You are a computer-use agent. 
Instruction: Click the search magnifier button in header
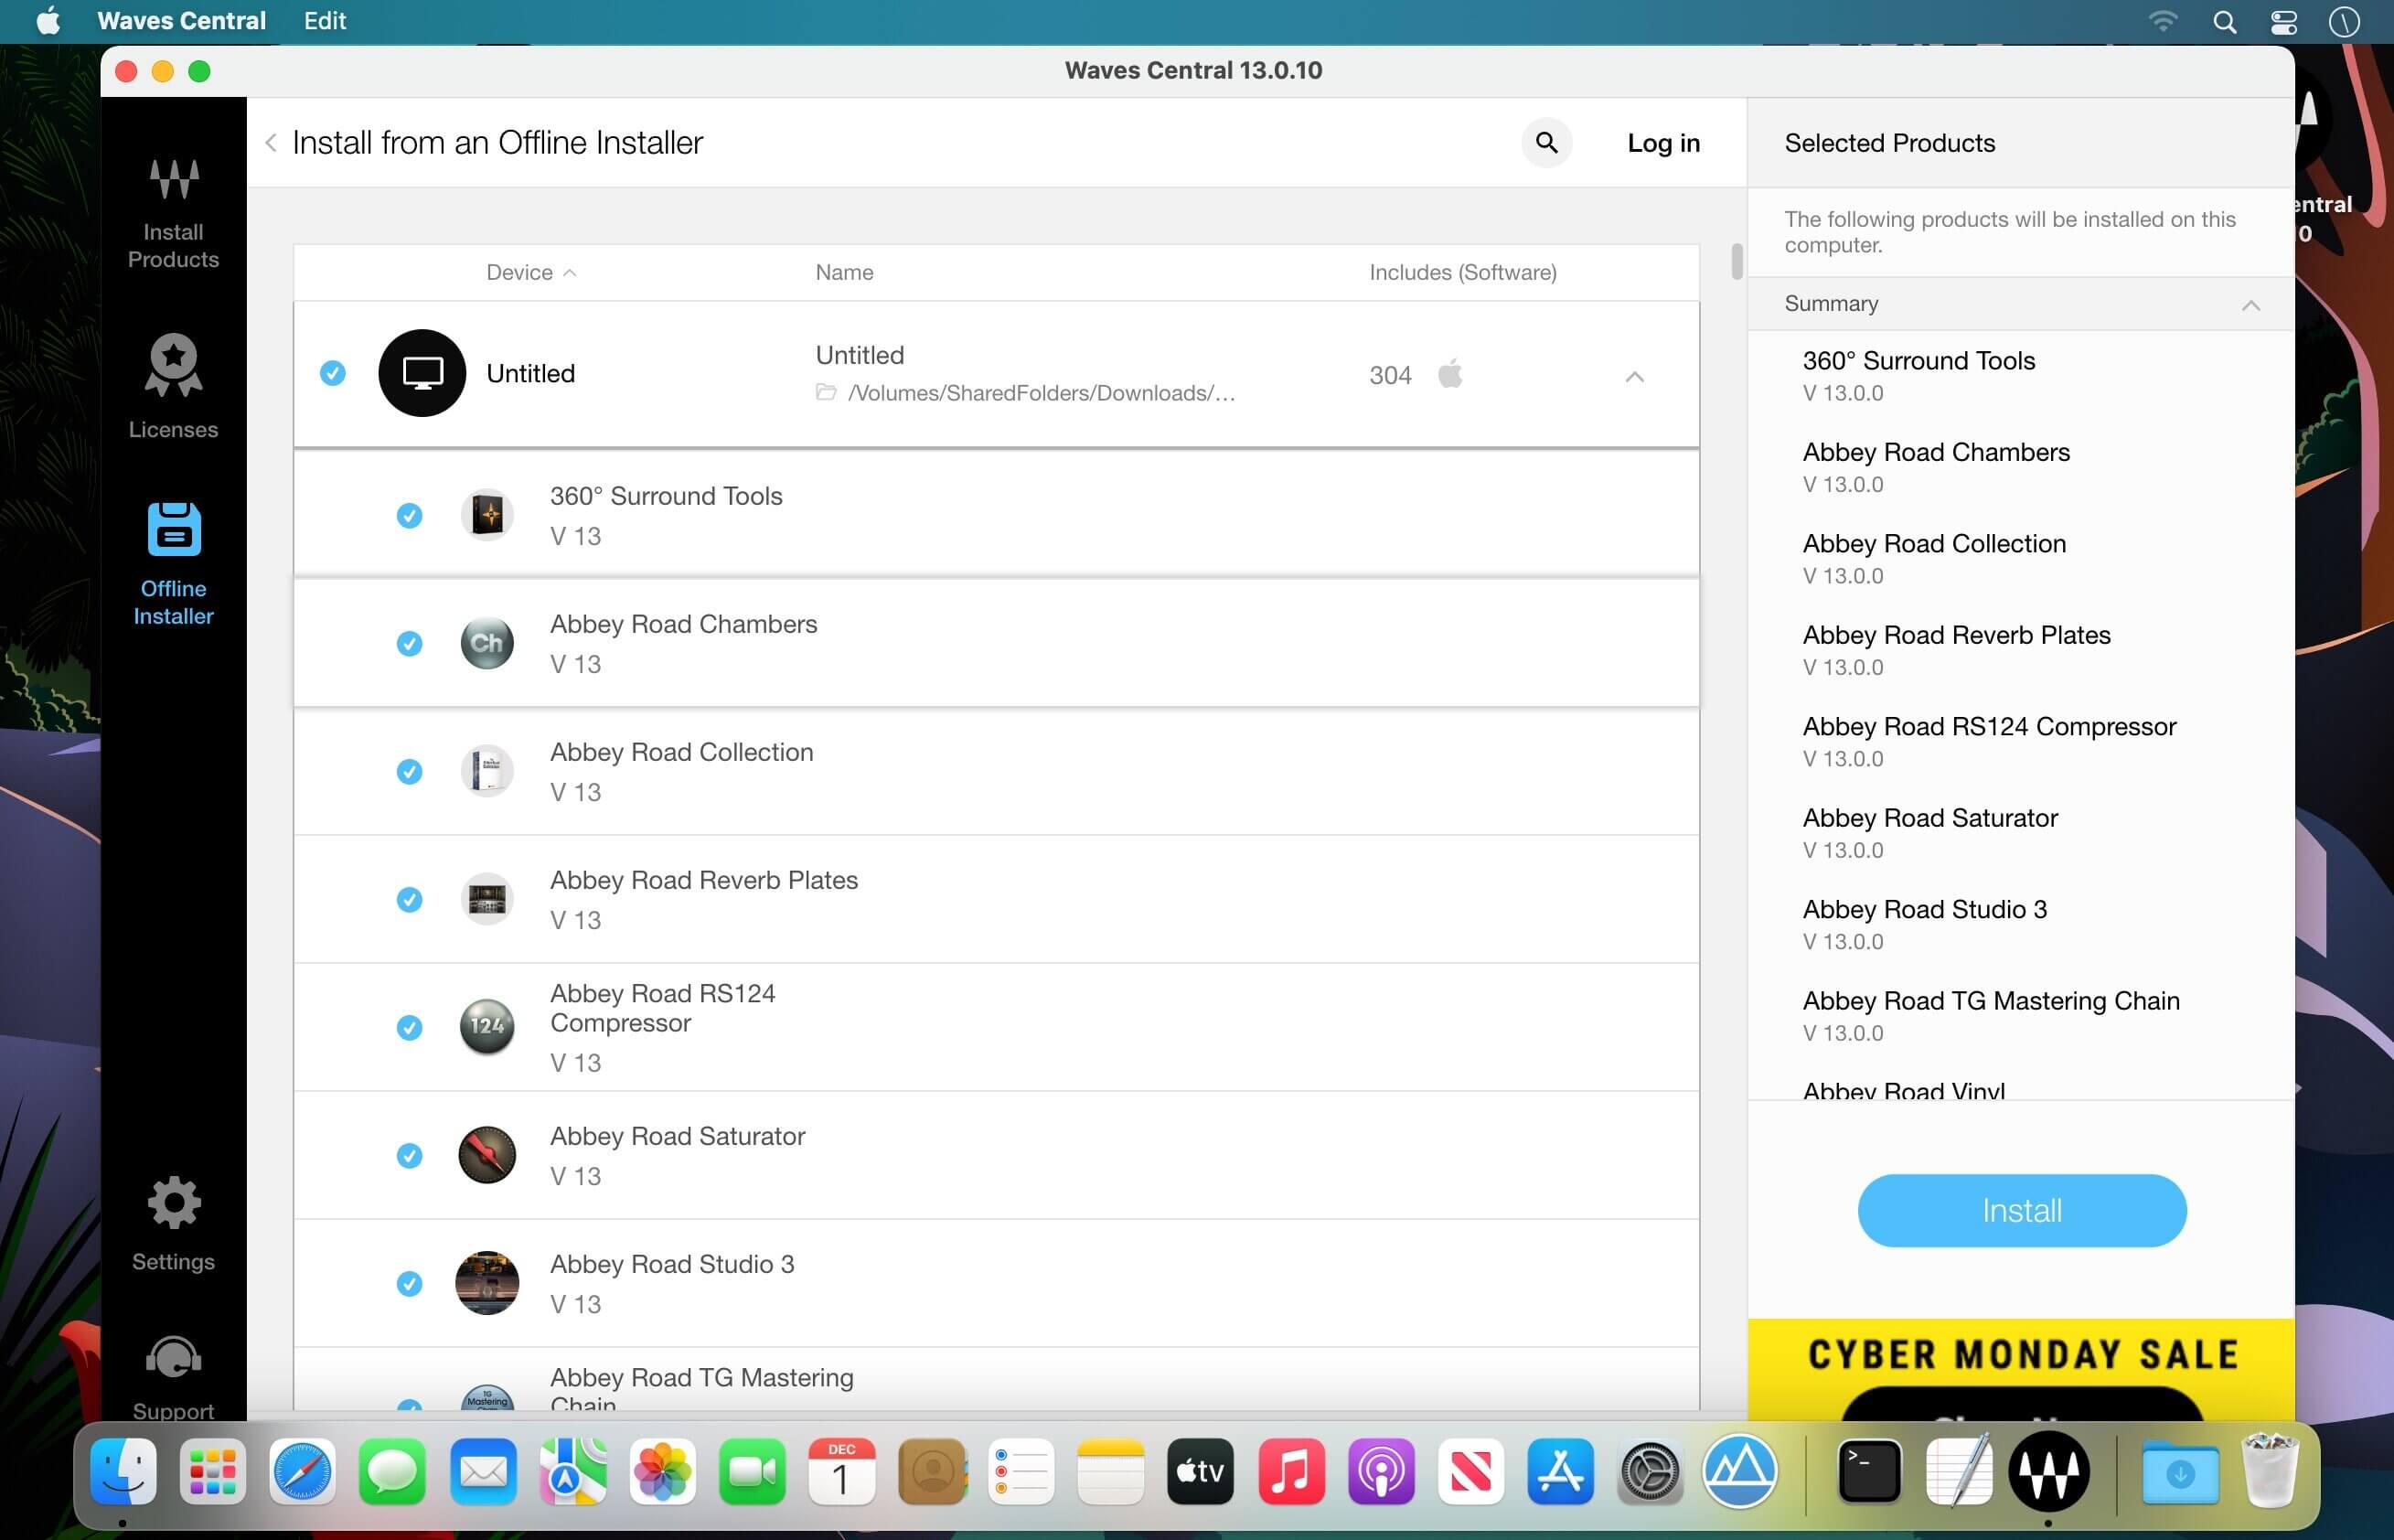(1546, 143)
